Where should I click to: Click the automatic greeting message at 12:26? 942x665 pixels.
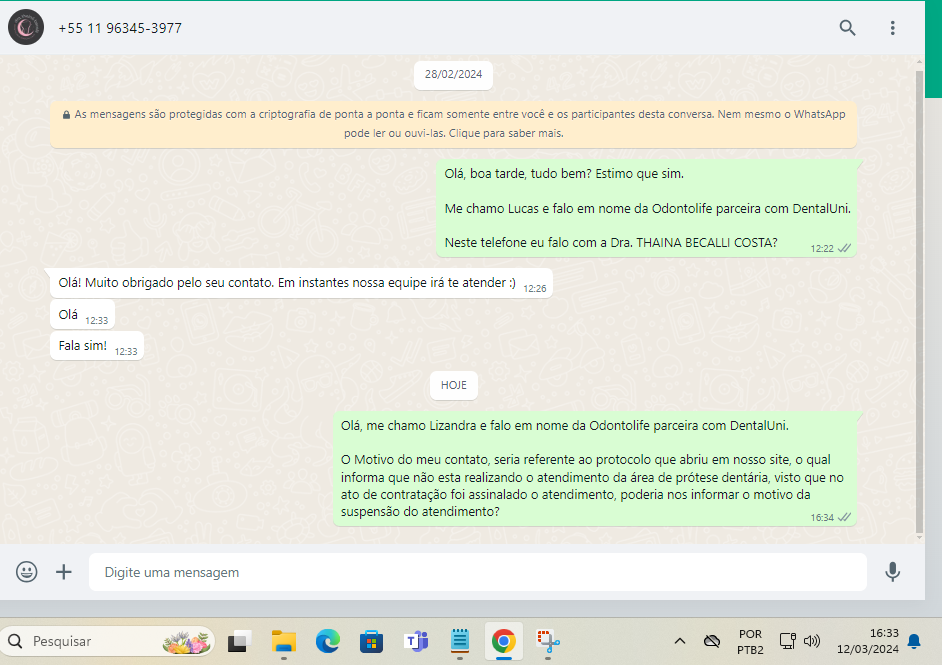point(301,283)
